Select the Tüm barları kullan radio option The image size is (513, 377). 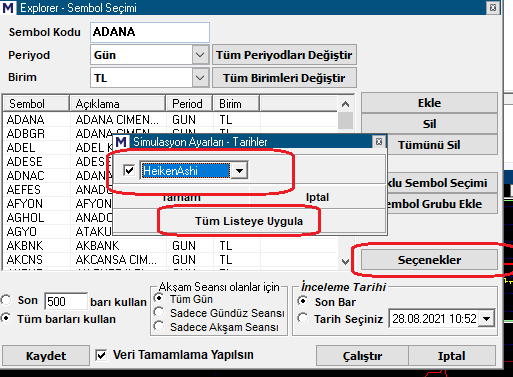coord(6,318)
